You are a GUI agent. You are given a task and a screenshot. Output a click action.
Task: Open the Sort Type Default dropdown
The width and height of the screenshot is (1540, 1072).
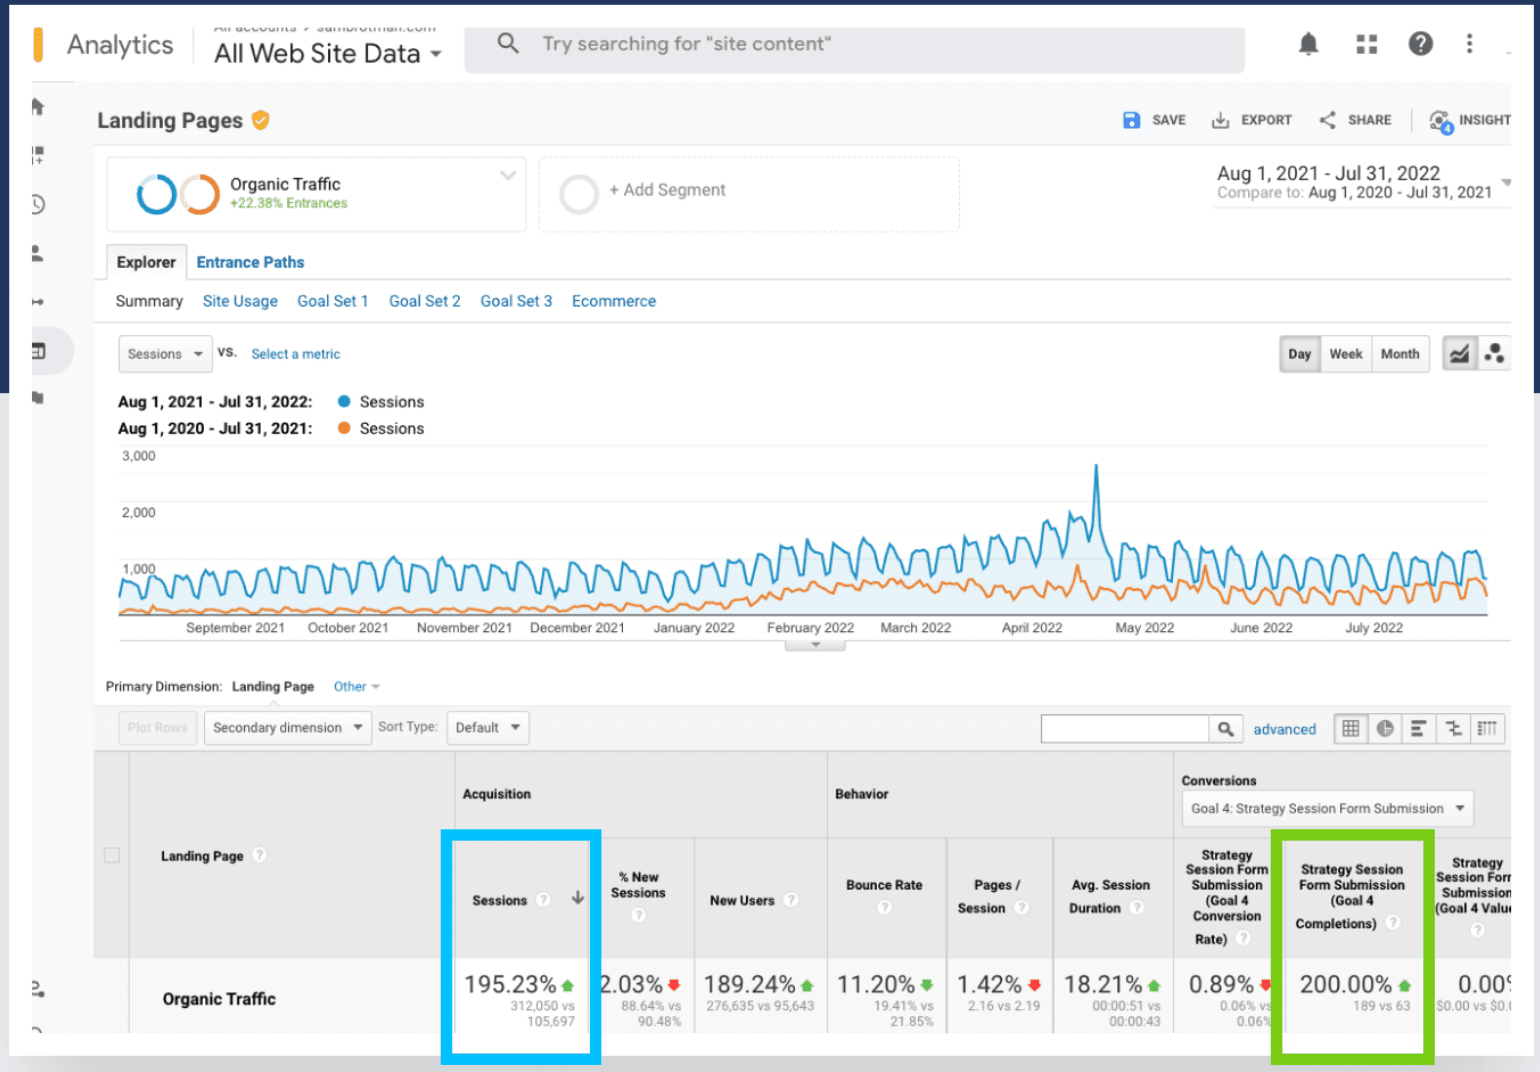coord(488,728)
